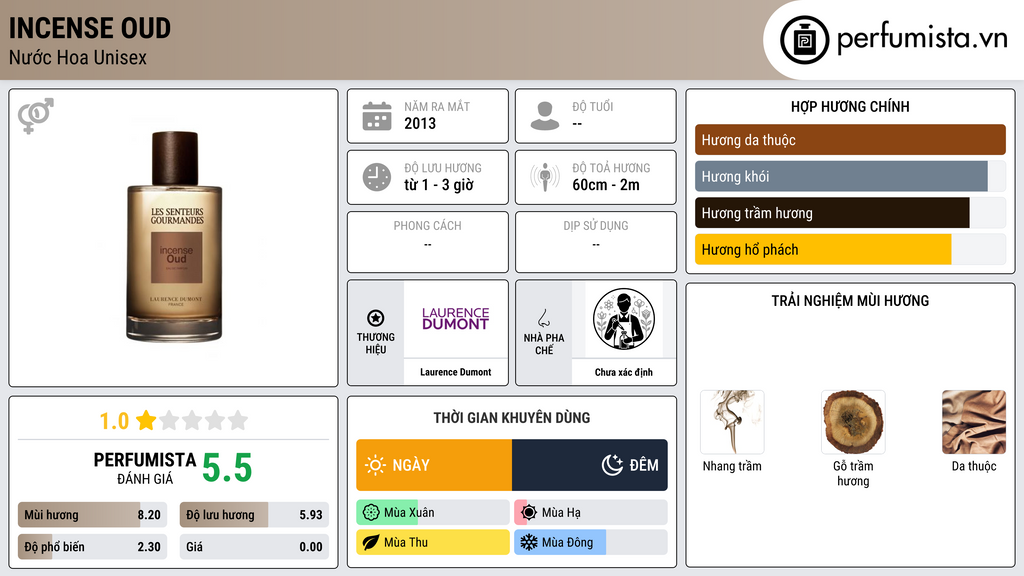Click the Độ lưu hương 5.93 score bar
The width and height of the screenshot is (1024, 576).
click(254, 515)
